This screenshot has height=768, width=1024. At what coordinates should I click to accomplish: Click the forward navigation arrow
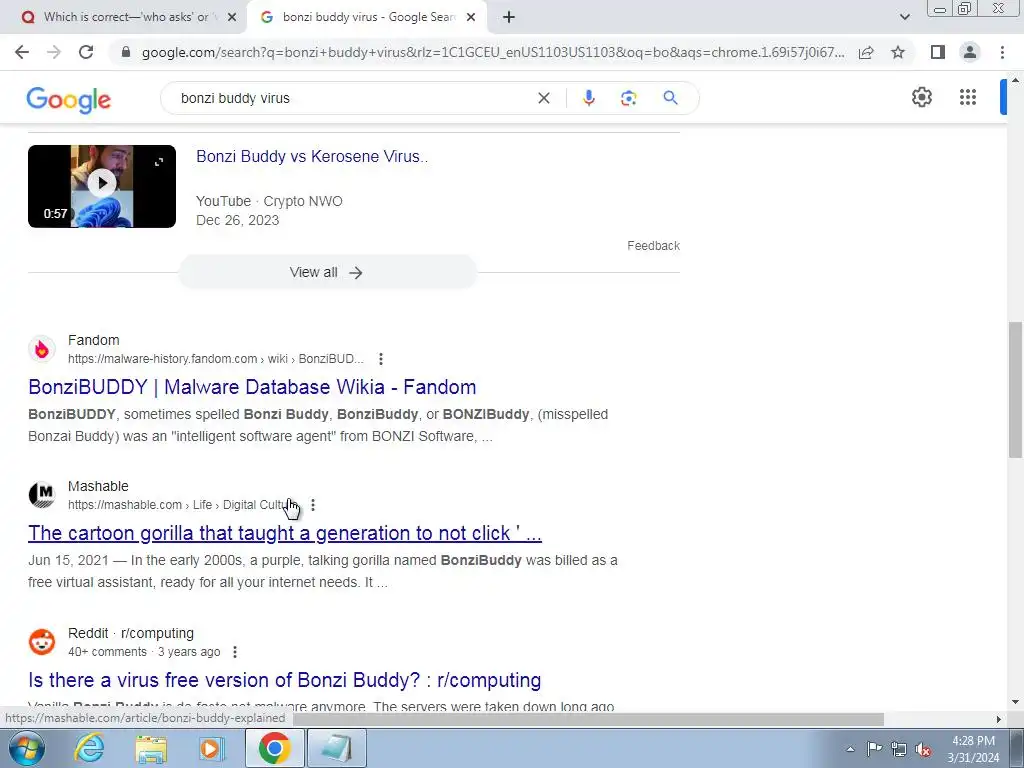54,52
